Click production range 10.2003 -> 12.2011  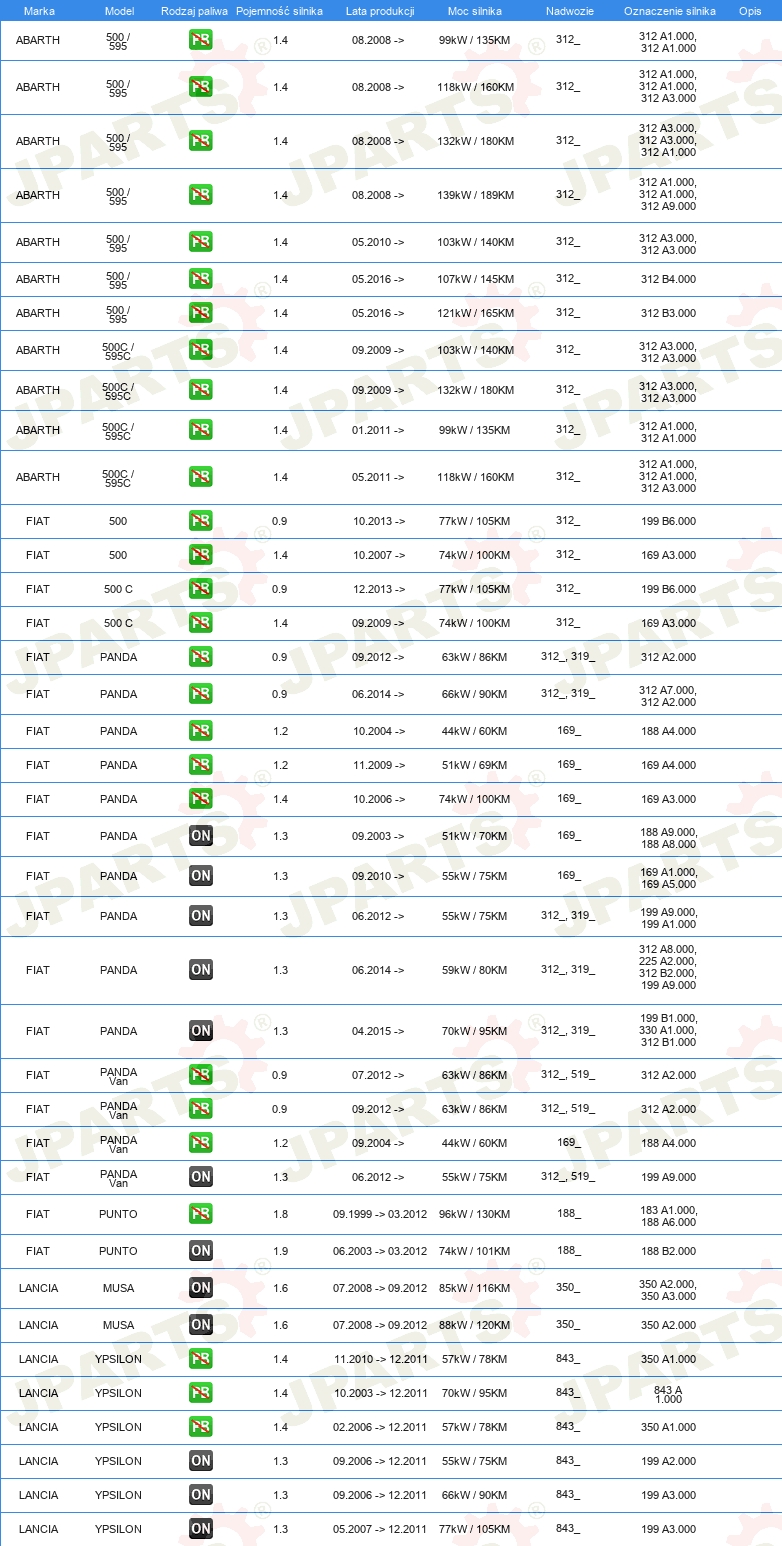pyautogui.click(x=380, y=1393)
